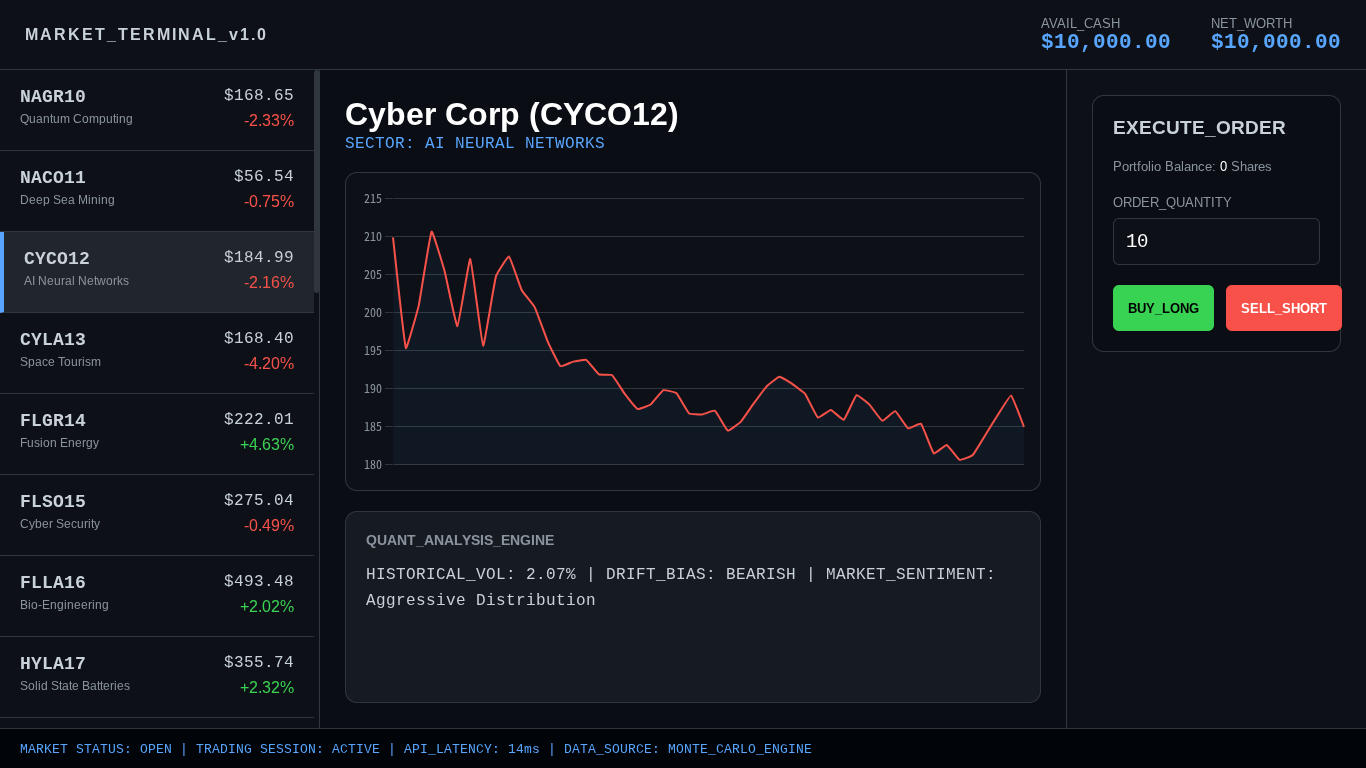View FLLA16 Bio-Engineering stock
This screenshot has width=1366, height=768.
tap(156, 594)
